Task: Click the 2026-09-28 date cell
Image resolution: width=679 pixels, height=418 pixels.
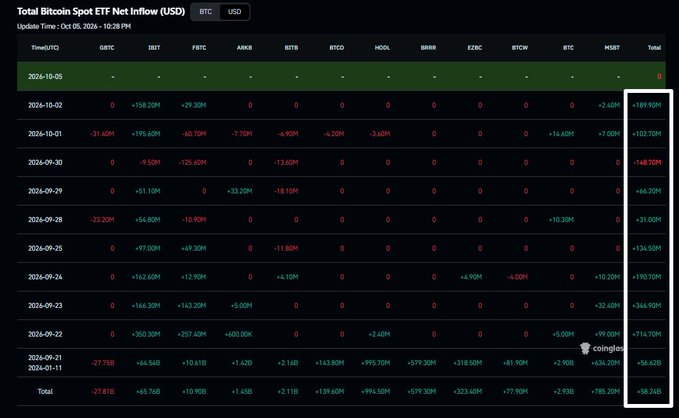Action: (45, 220)
